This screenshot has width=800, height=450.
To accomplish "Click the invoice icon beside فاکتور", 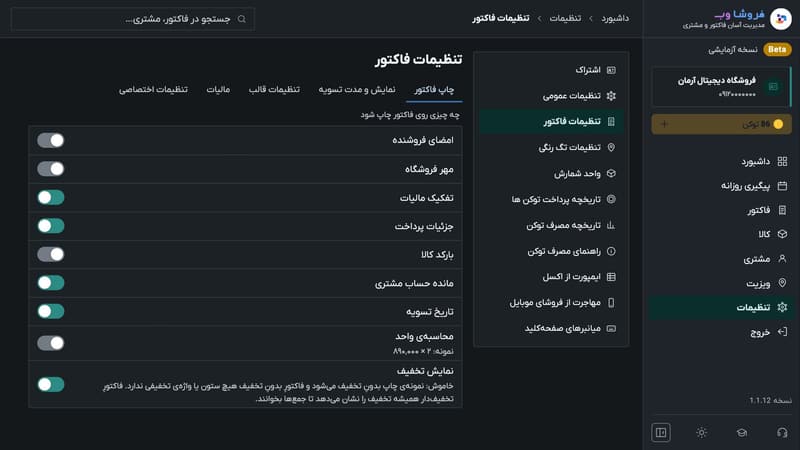I will (x=782, y=210).
